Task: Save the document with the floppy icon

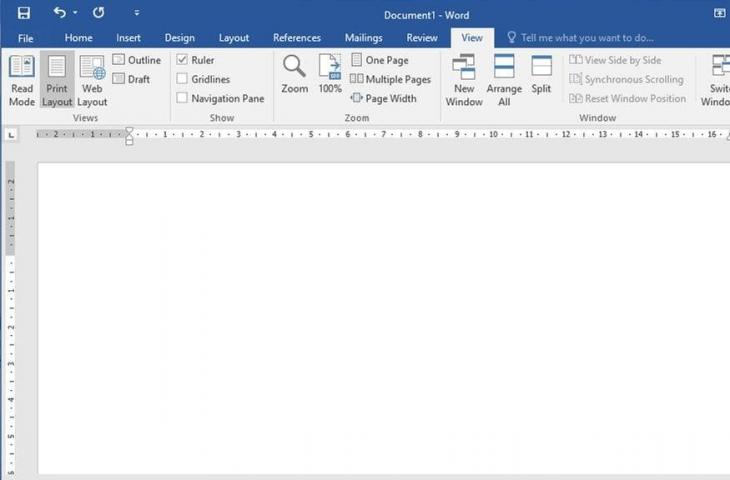Action: coord(24,13)
